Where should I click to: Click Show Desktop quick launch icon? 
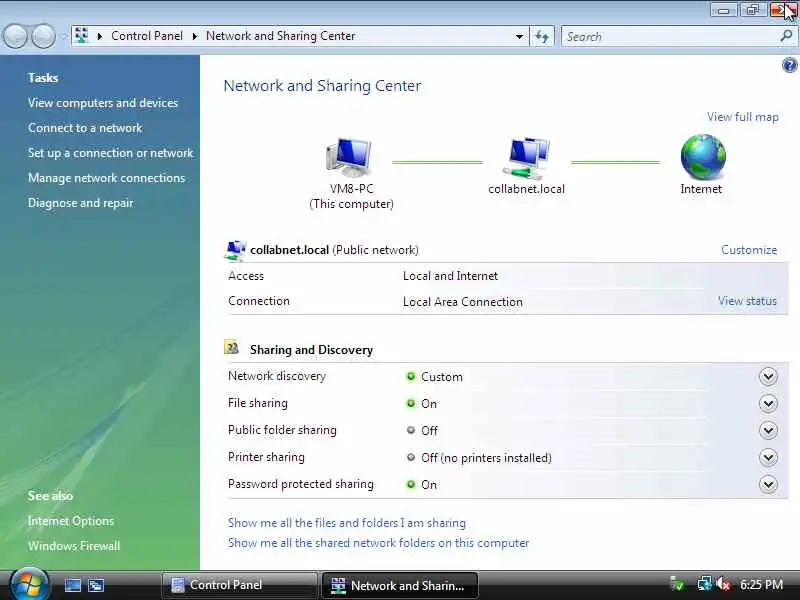(x=72, y=585)
